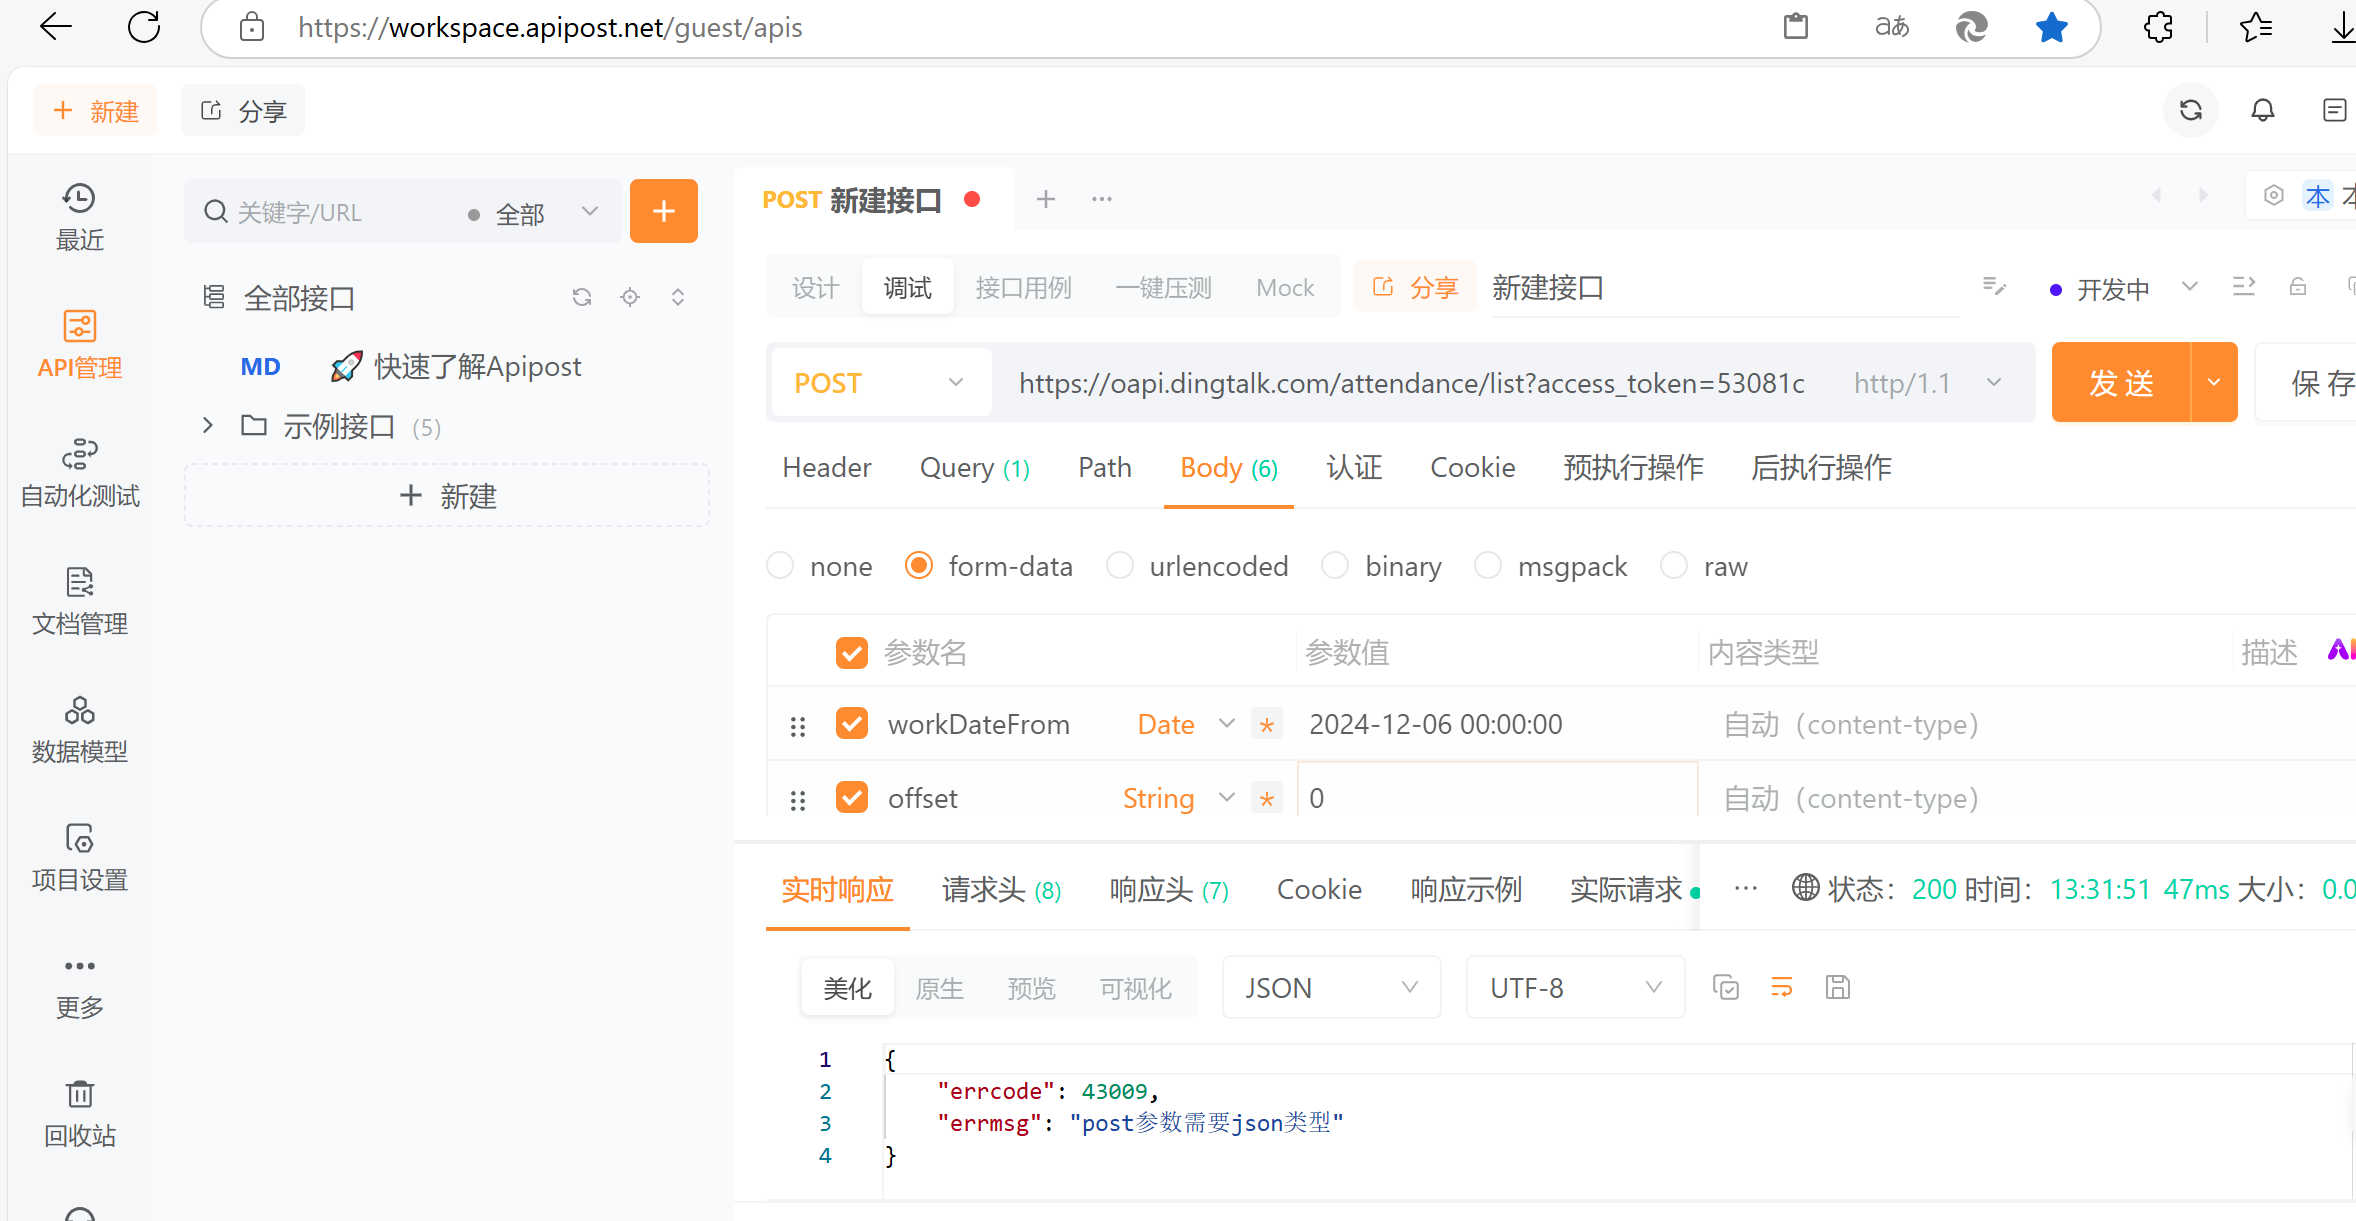Click the lock icon beside status
The image size is (2356, 1221).
2298,287
